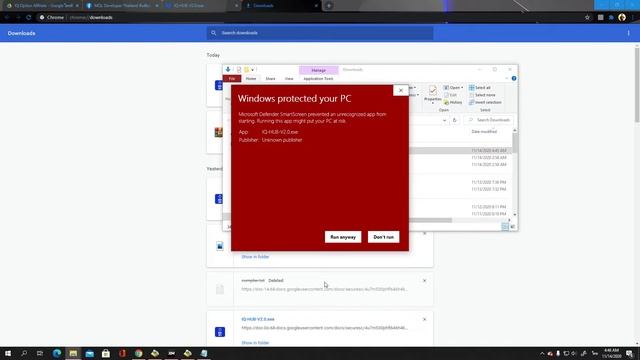Select the Application Tools tab
This screenshot has width=640, height=360.
click(x=318, y=78)
